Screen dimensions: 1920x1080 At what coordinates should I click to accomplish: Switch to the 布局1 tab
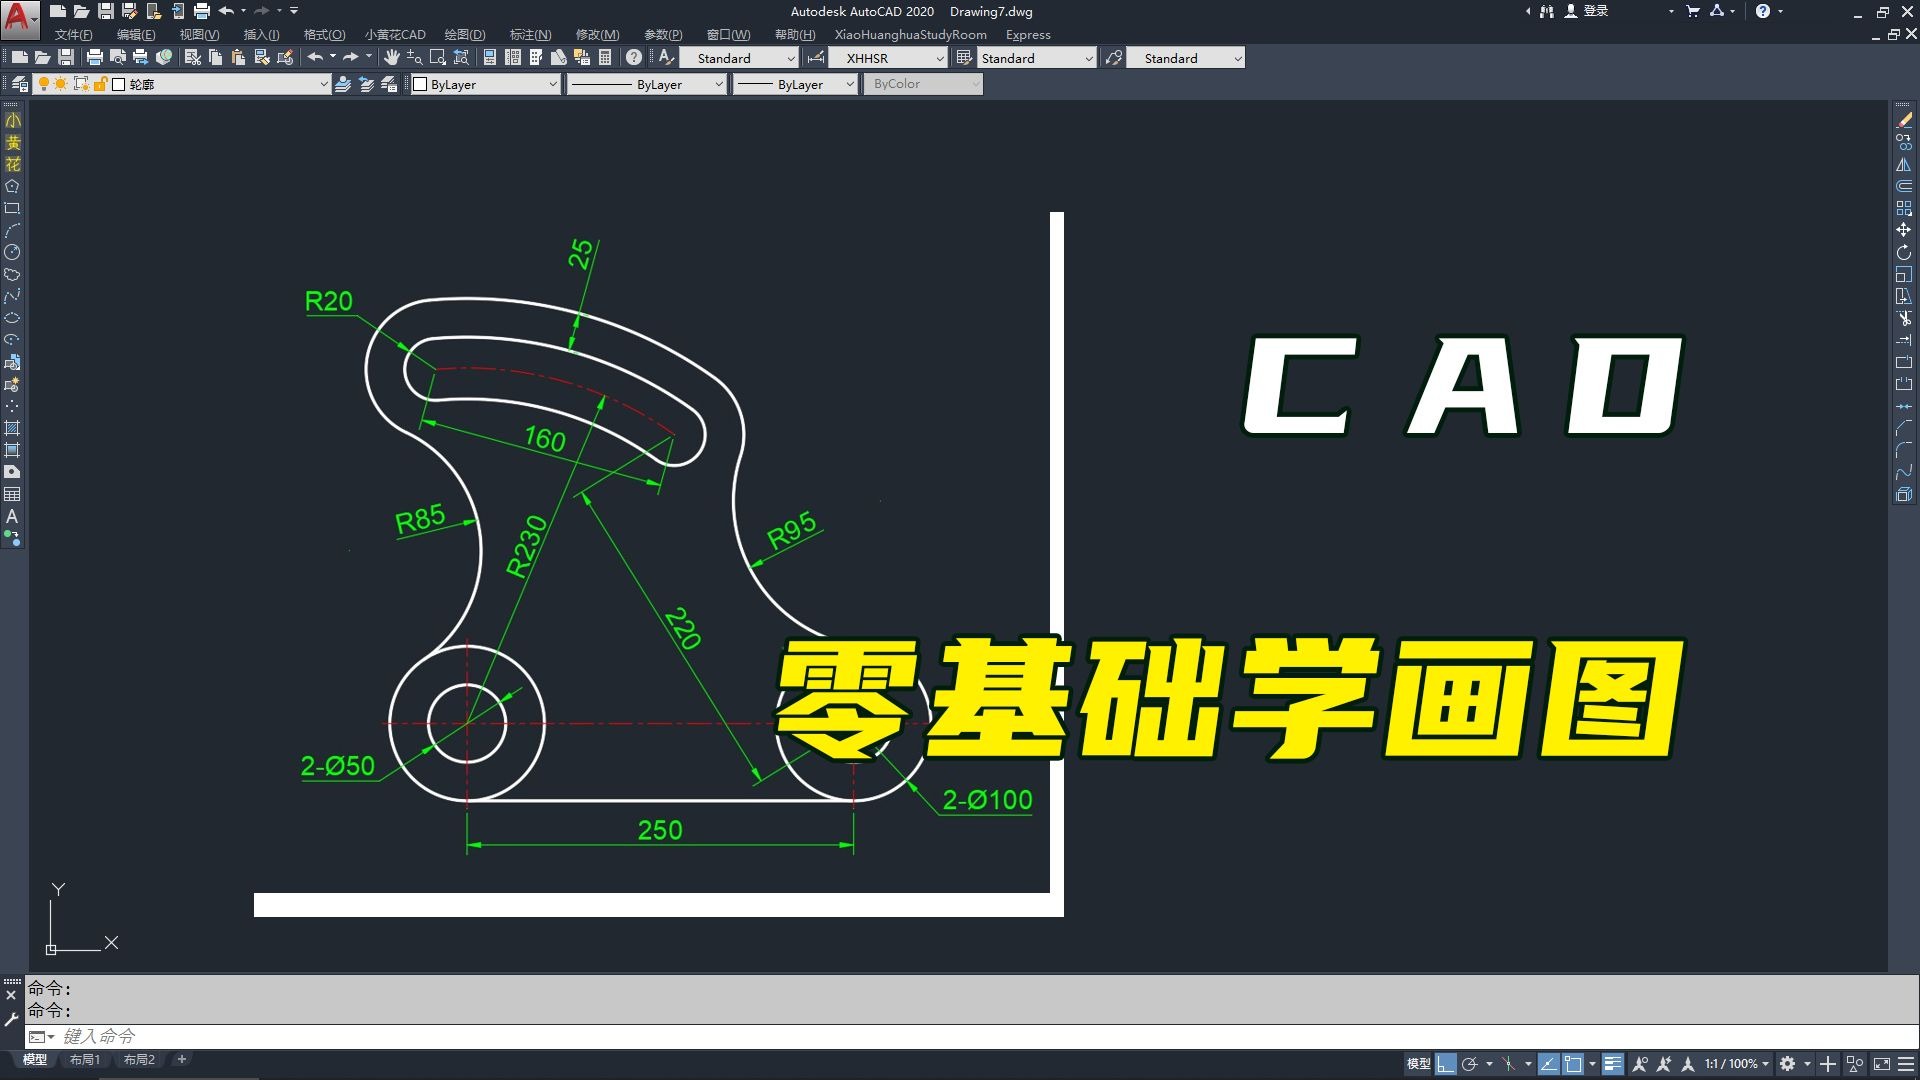(x=85, y=1059)
